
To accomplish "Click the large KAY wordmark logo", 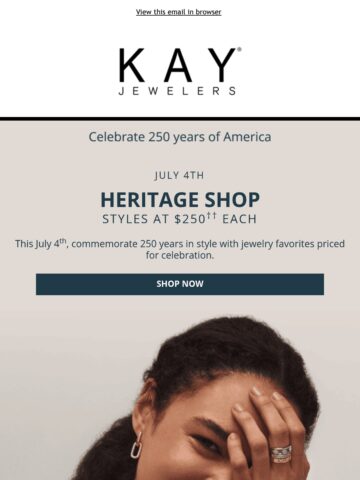I will [x=178, y=65].
